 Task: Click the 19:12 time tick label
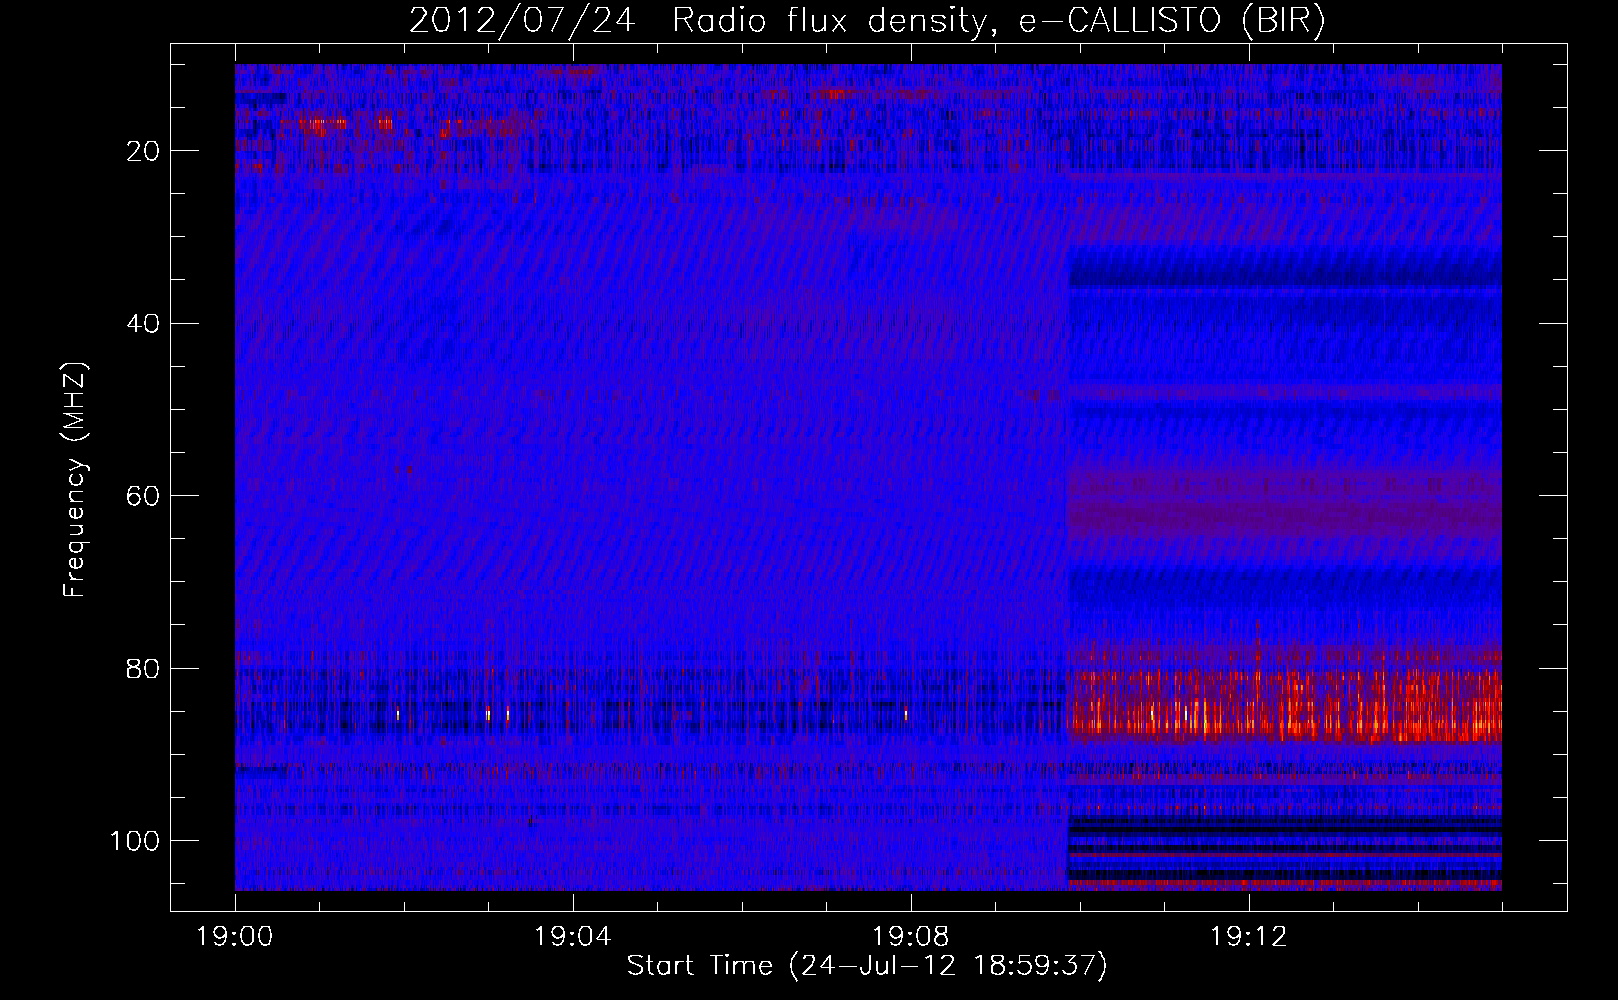pos(1248,937)
